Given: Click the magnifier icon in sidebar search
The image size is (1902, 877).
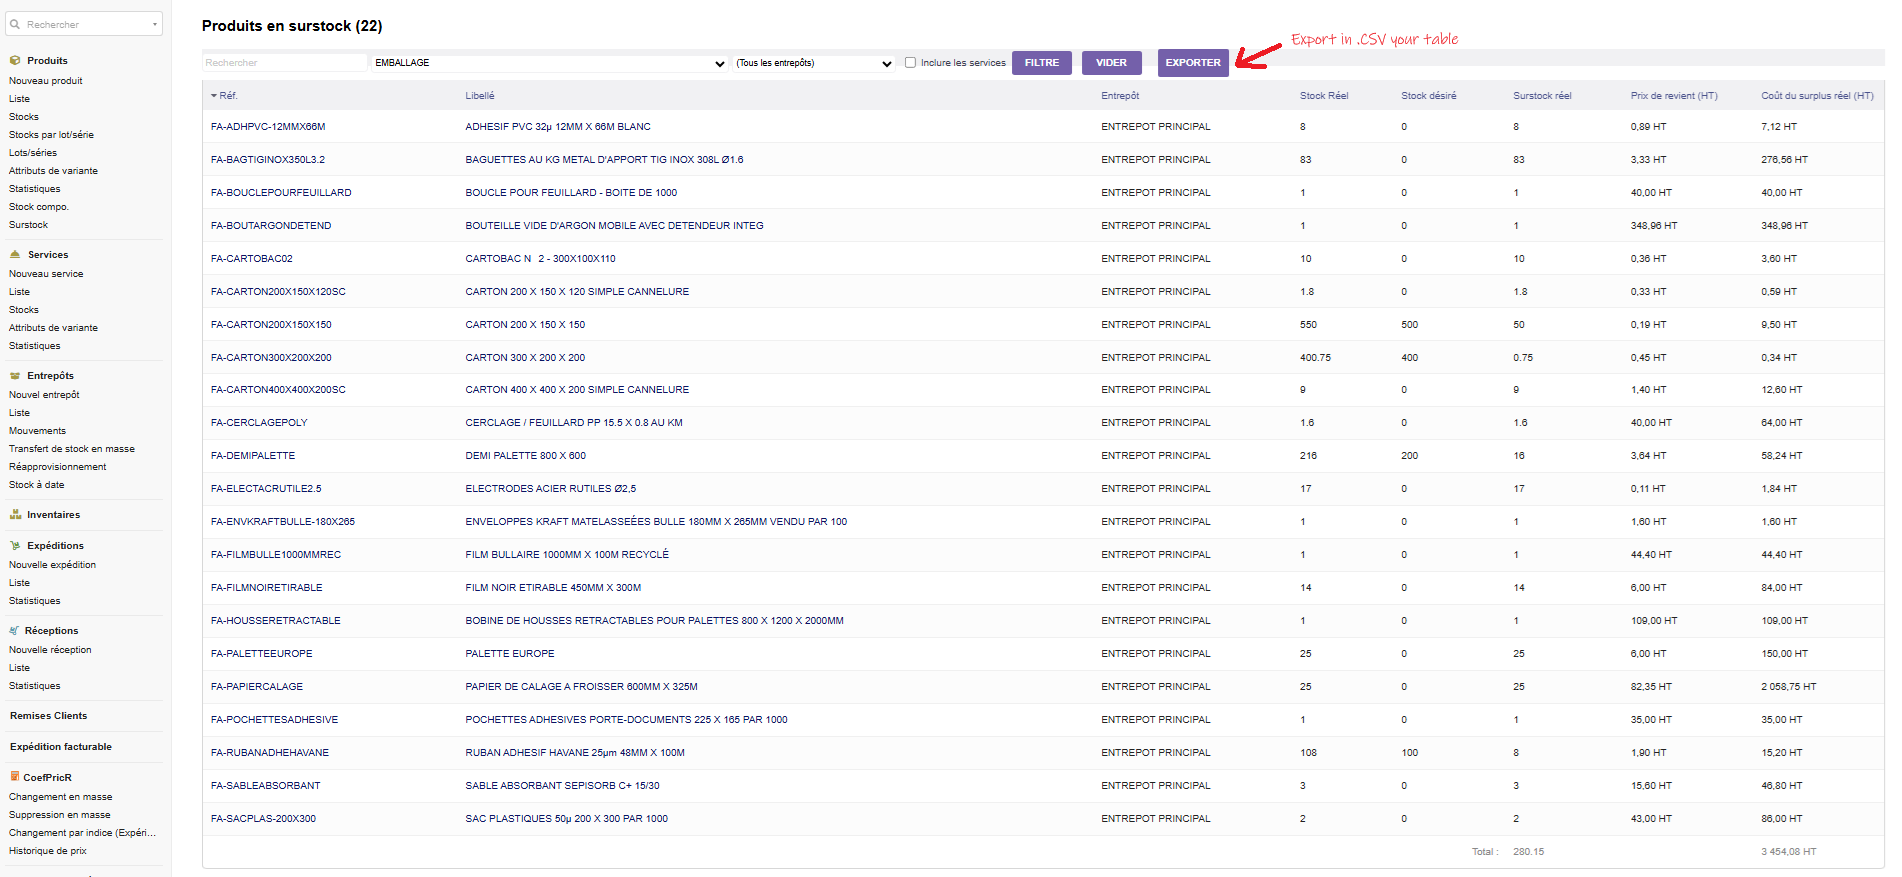Looking at the screenshot, I should point(15,24).
